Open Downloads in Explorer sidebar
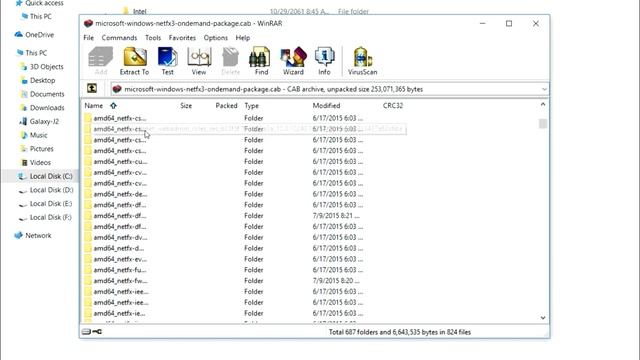The height and width of the screenshot is (360, 640). click(42, 108)
